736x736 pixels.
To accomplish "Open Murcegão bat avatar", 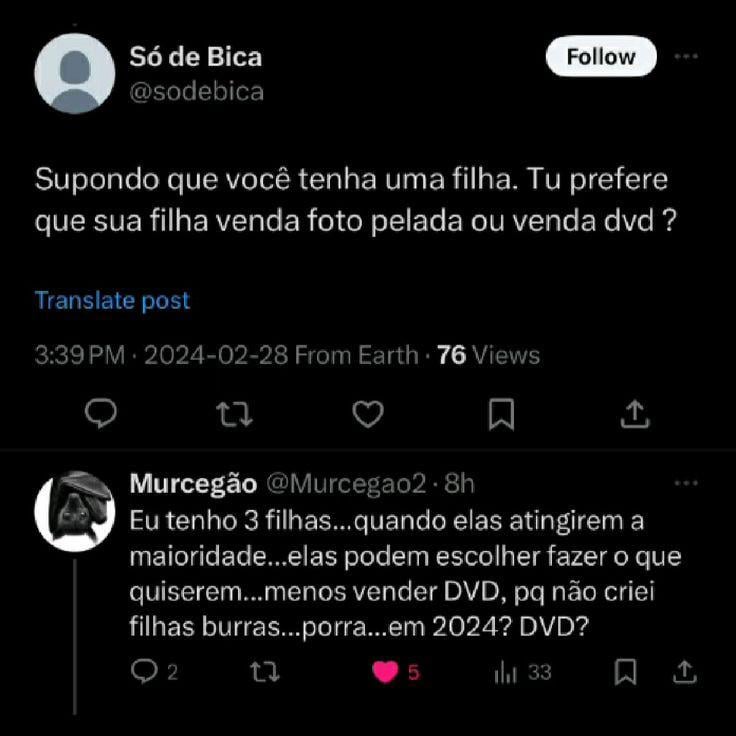I will (75, 511).
